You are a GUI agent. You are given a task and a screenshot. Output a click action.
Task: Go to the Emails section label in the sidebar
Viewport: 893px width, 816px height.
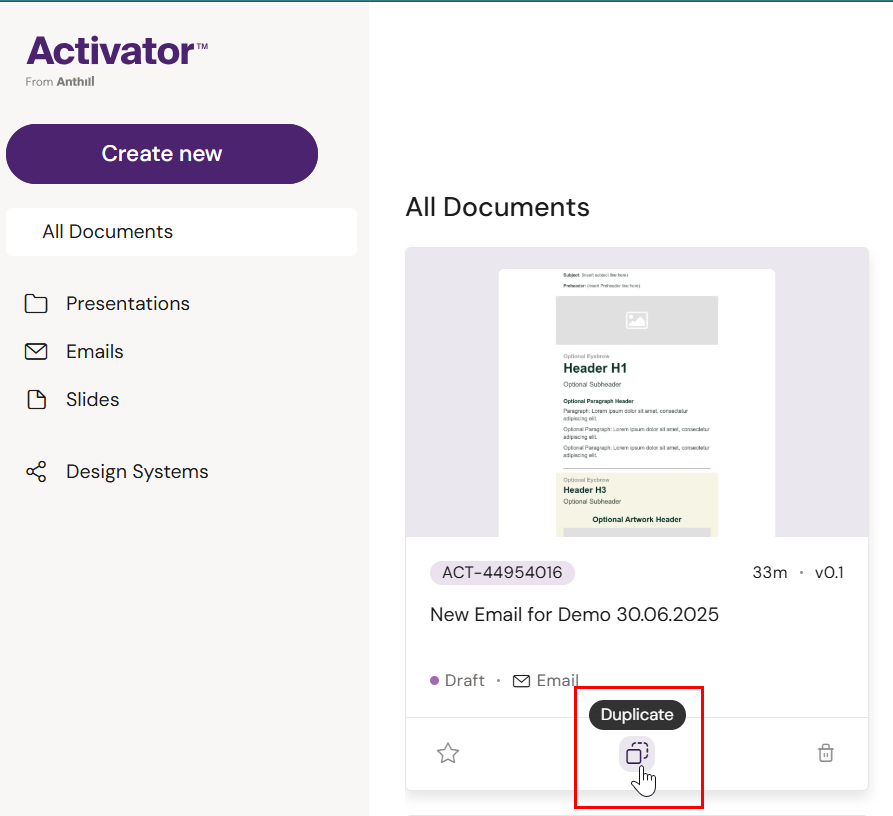(x=95, y=352)
